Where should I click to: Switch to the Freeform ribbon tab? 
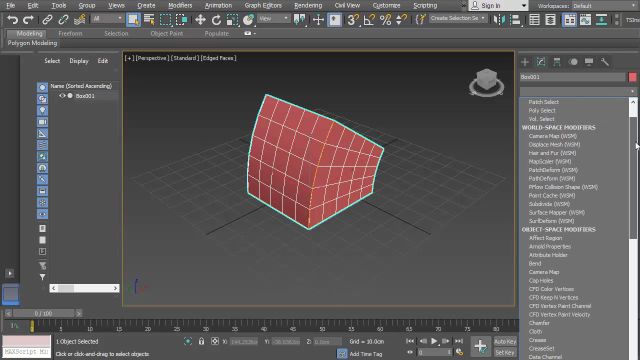pos(70,33)
